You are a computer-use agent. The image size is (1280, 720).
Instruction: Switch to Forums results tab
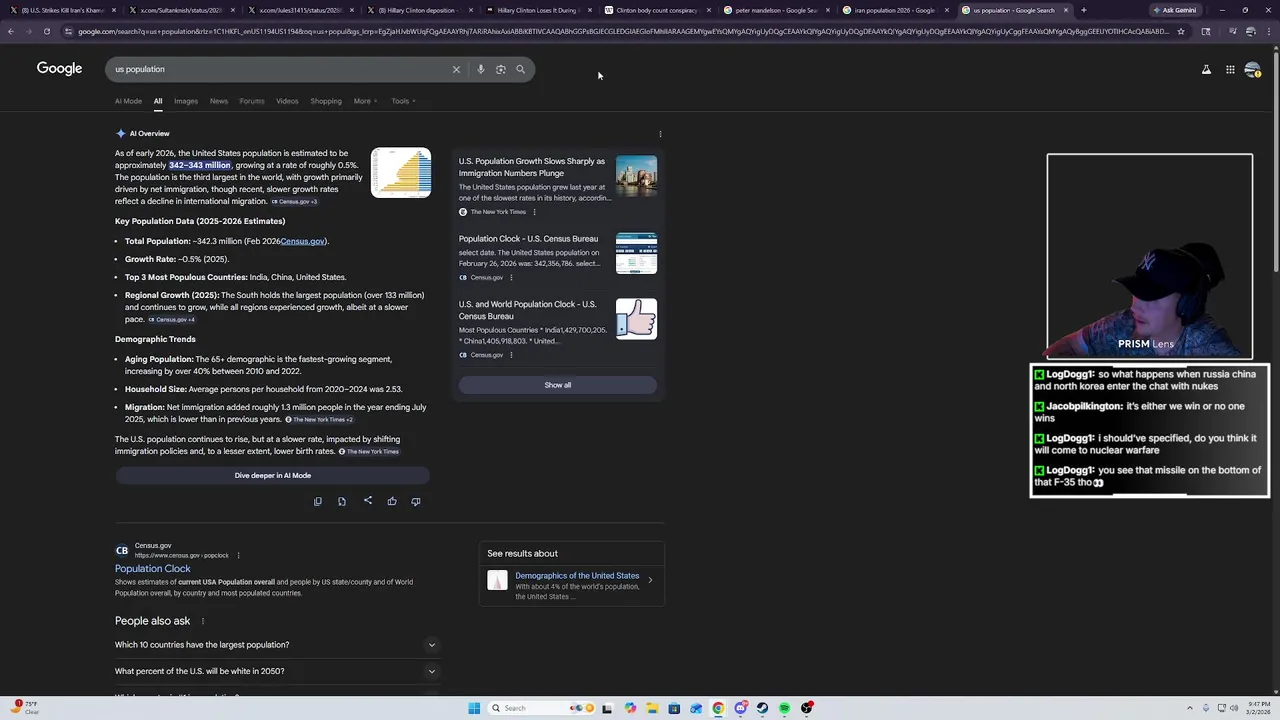[252, 101]
